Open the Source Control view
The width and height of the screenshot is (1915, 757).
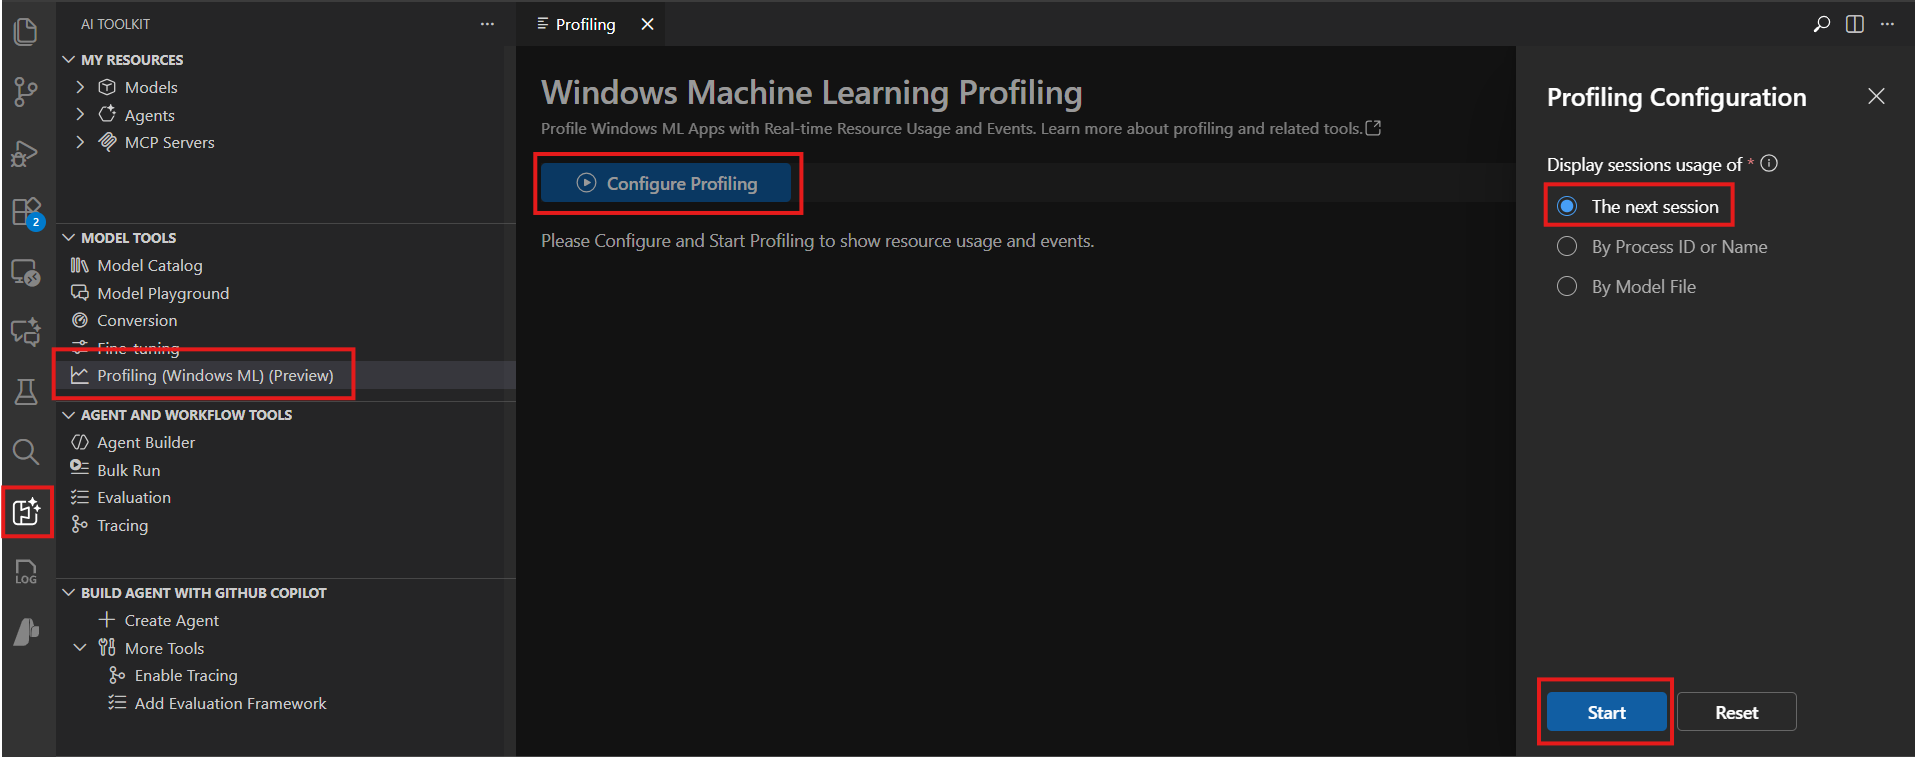tap(26, 92)
